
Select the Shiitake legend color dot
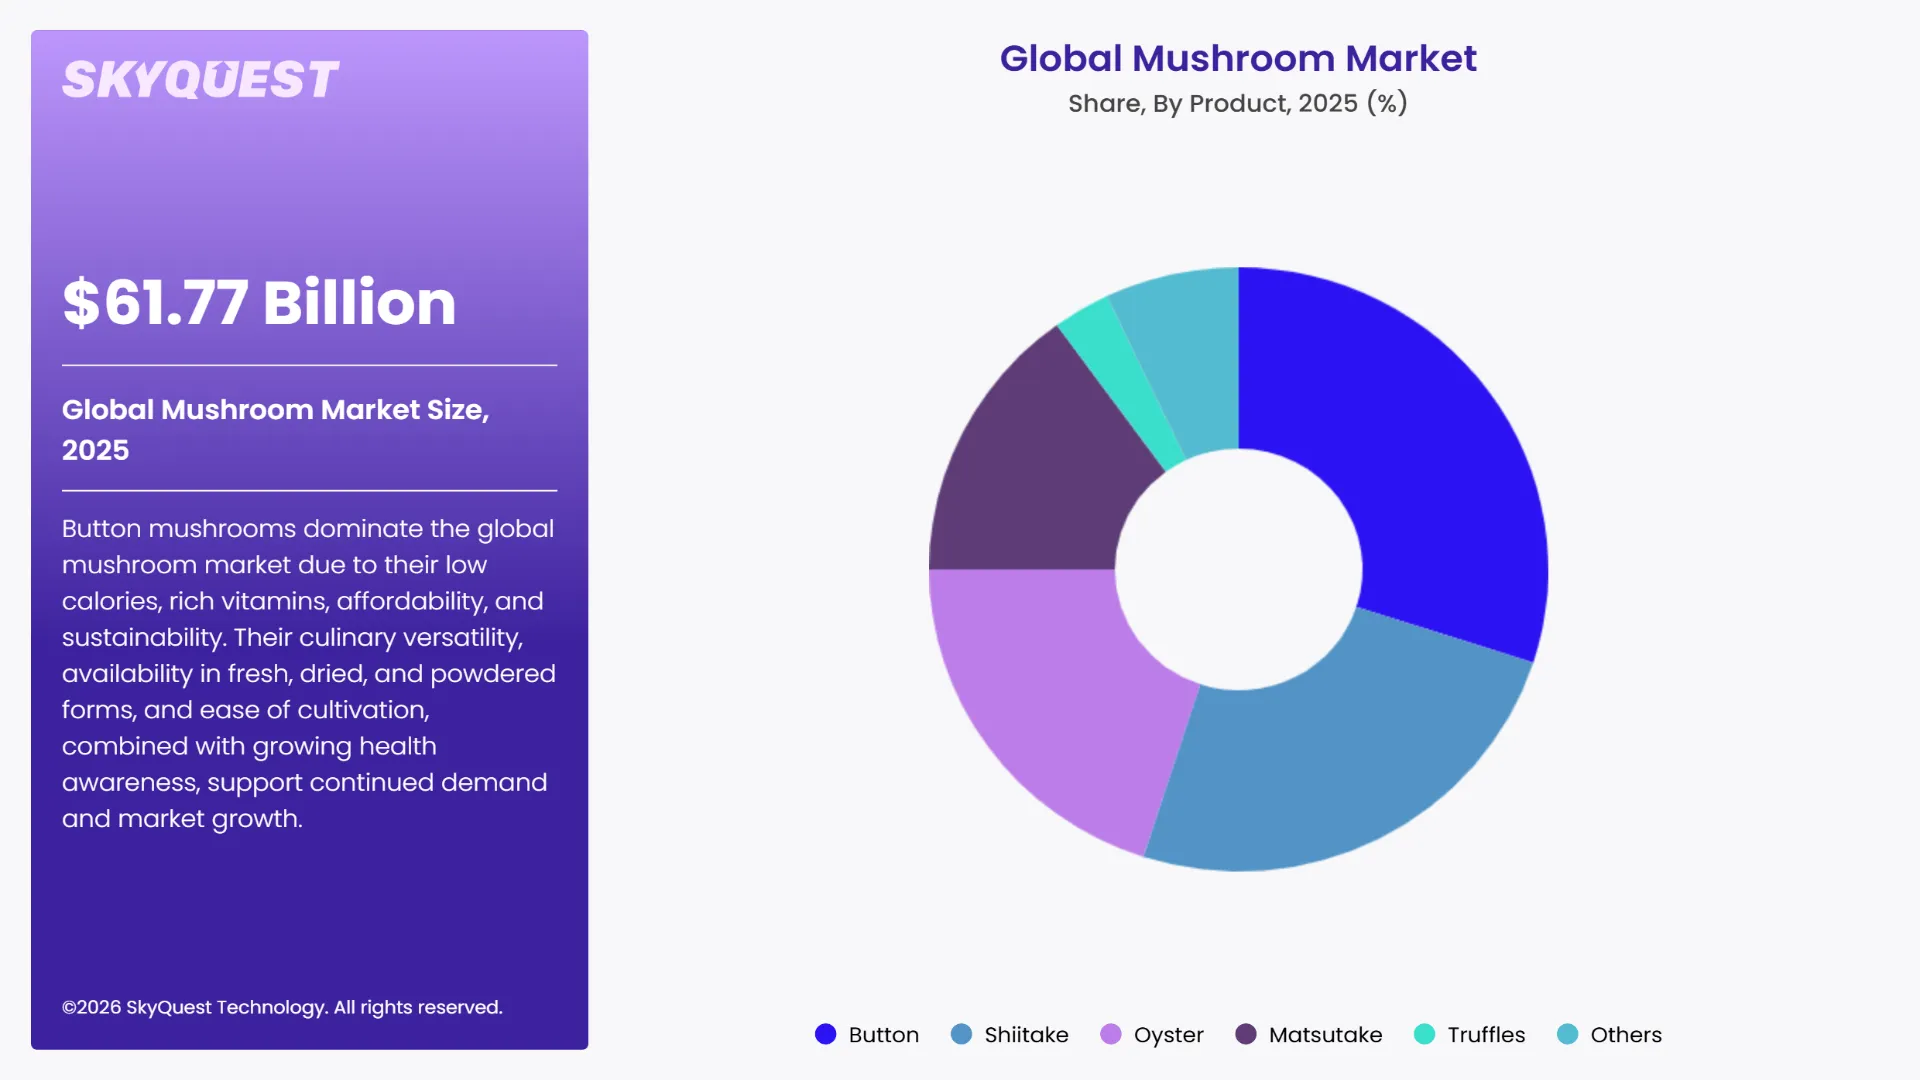[961, 1035]
